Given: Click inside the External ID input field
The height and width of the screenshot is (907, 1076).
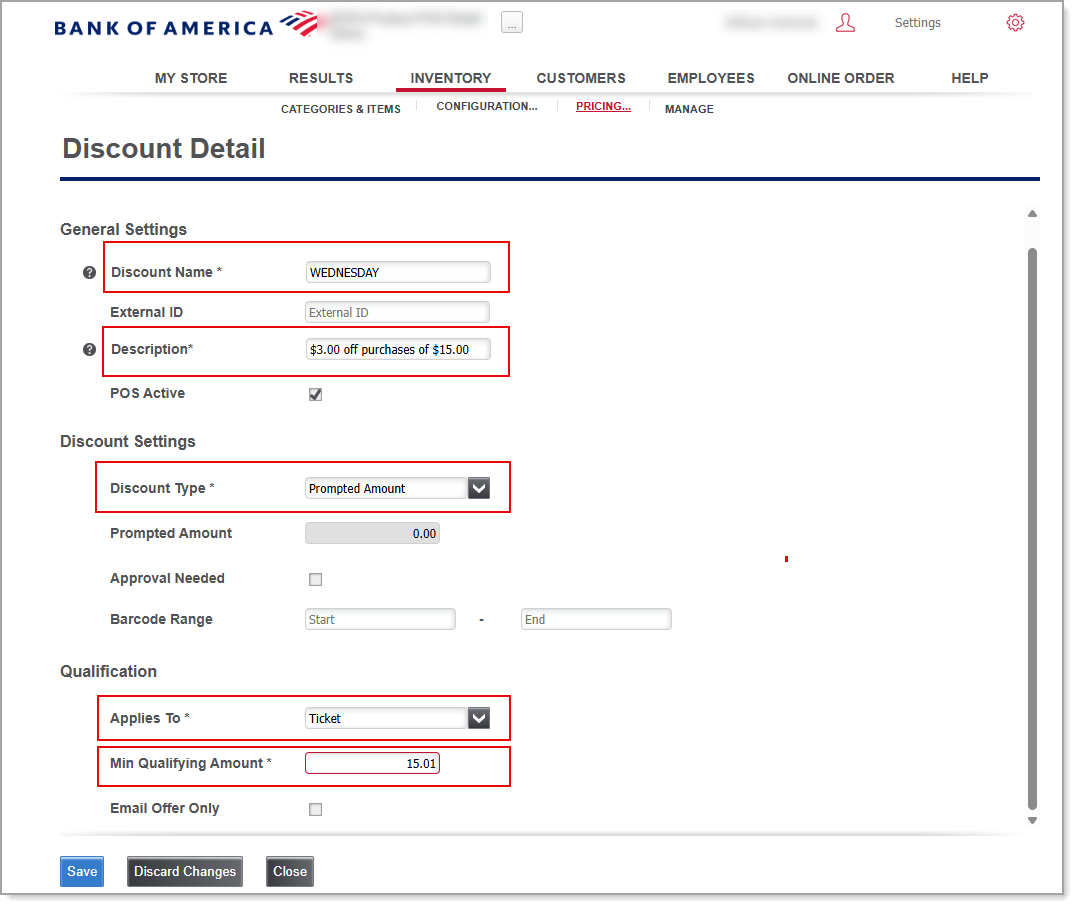Looking at the screenshot, I should coord(396,311).
